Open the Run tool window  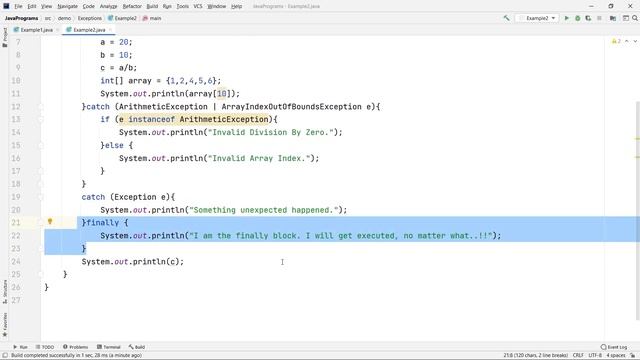coord(20,347)
